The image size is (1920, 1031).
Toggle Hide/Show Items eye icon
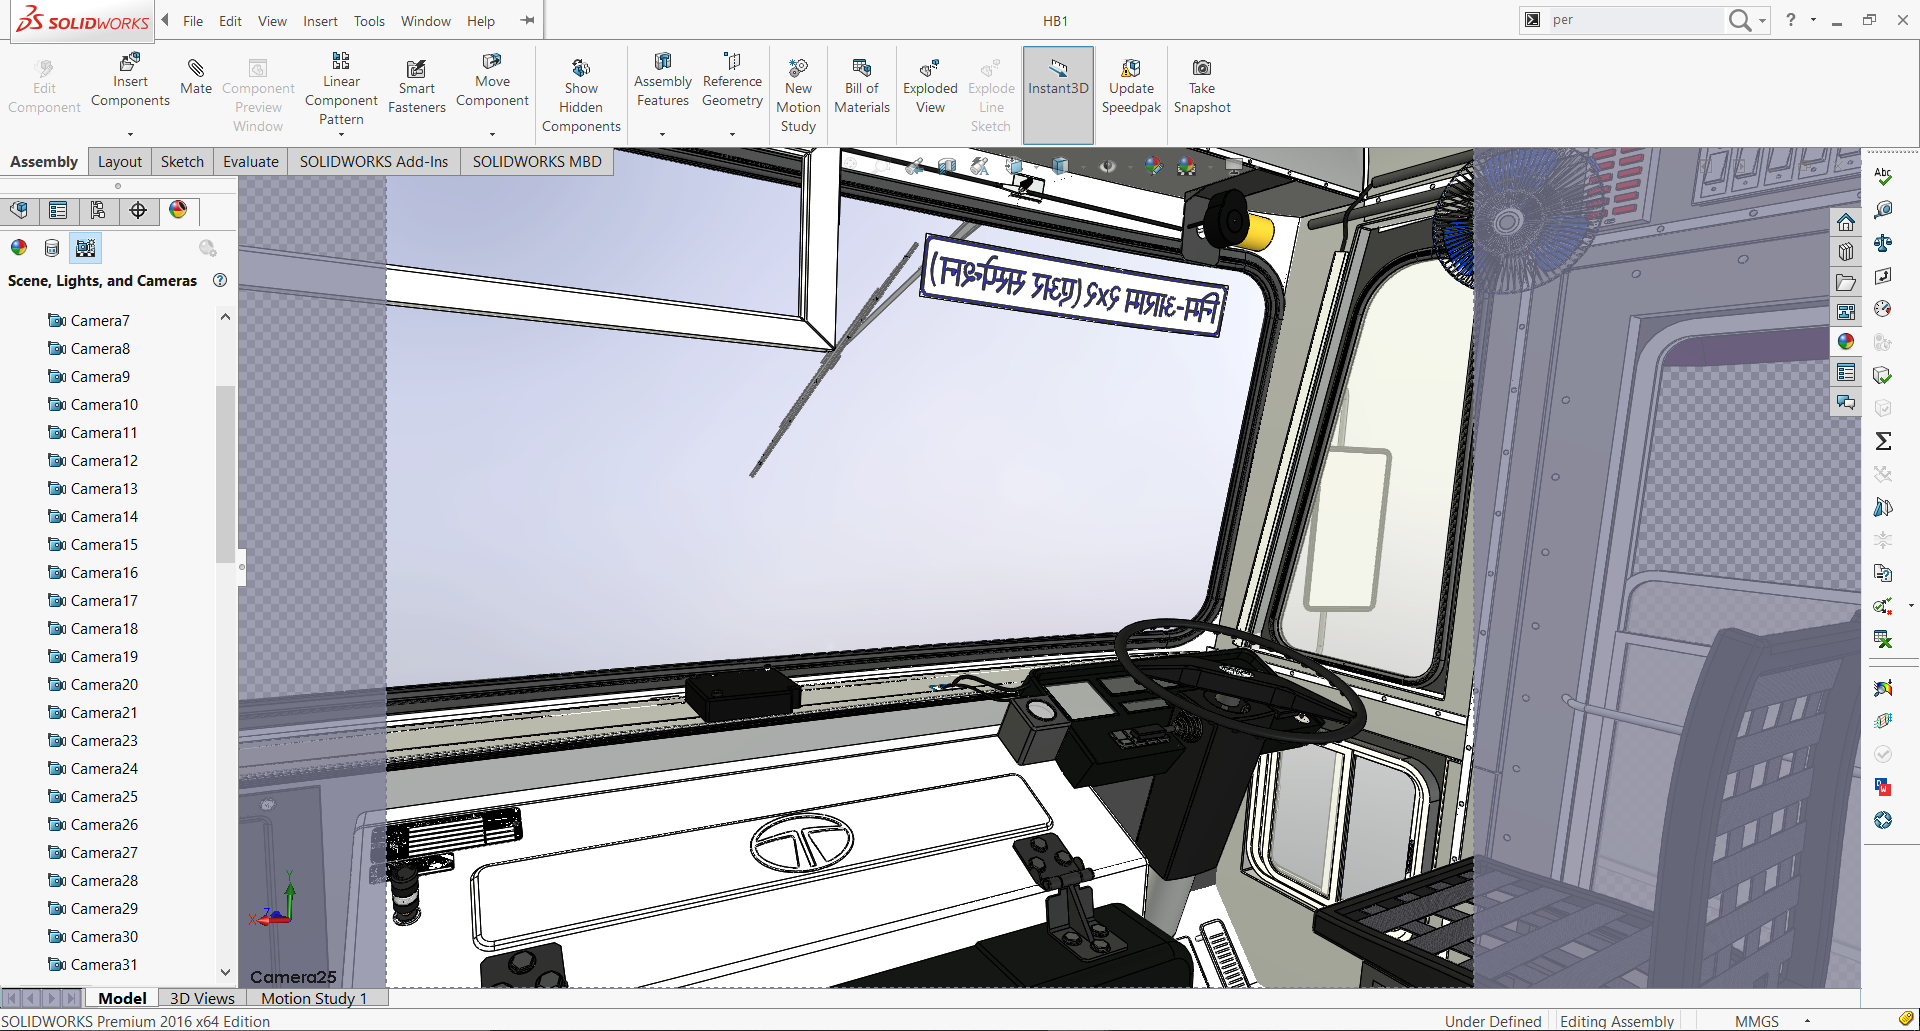(x=1107, y=166)
